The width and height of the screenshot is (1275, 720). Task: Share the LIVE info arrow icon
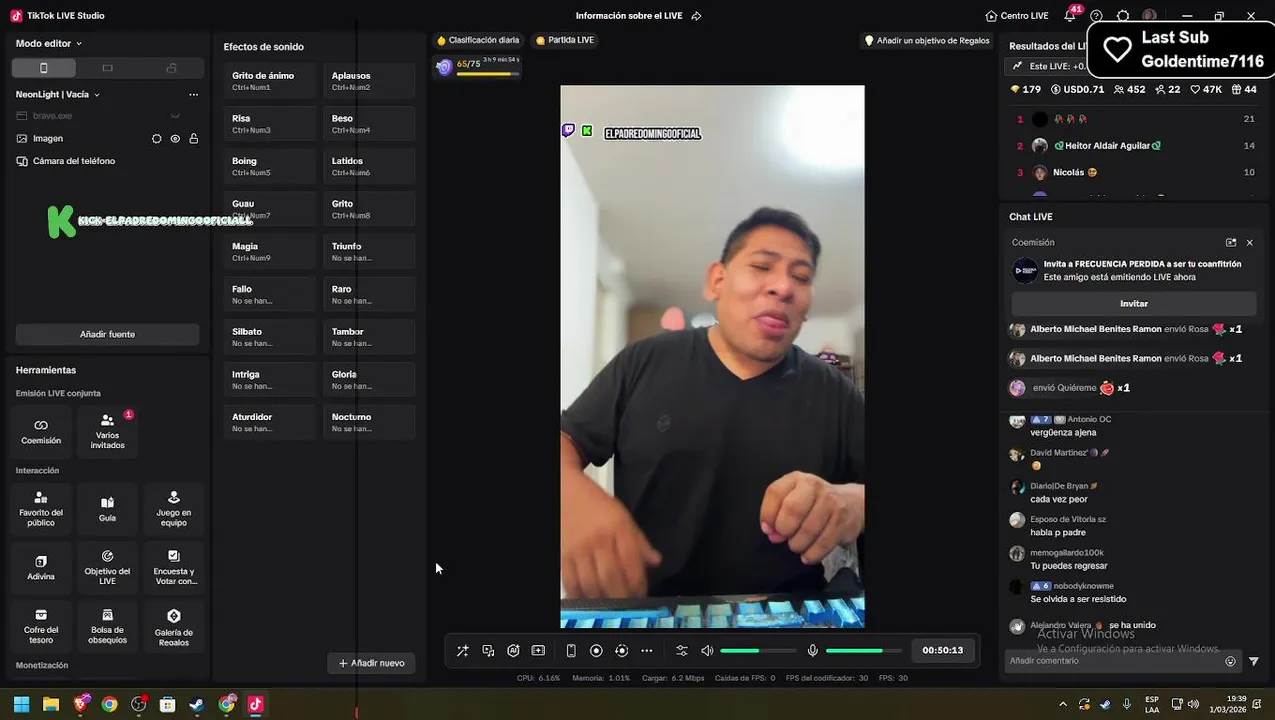pos(697,16)
